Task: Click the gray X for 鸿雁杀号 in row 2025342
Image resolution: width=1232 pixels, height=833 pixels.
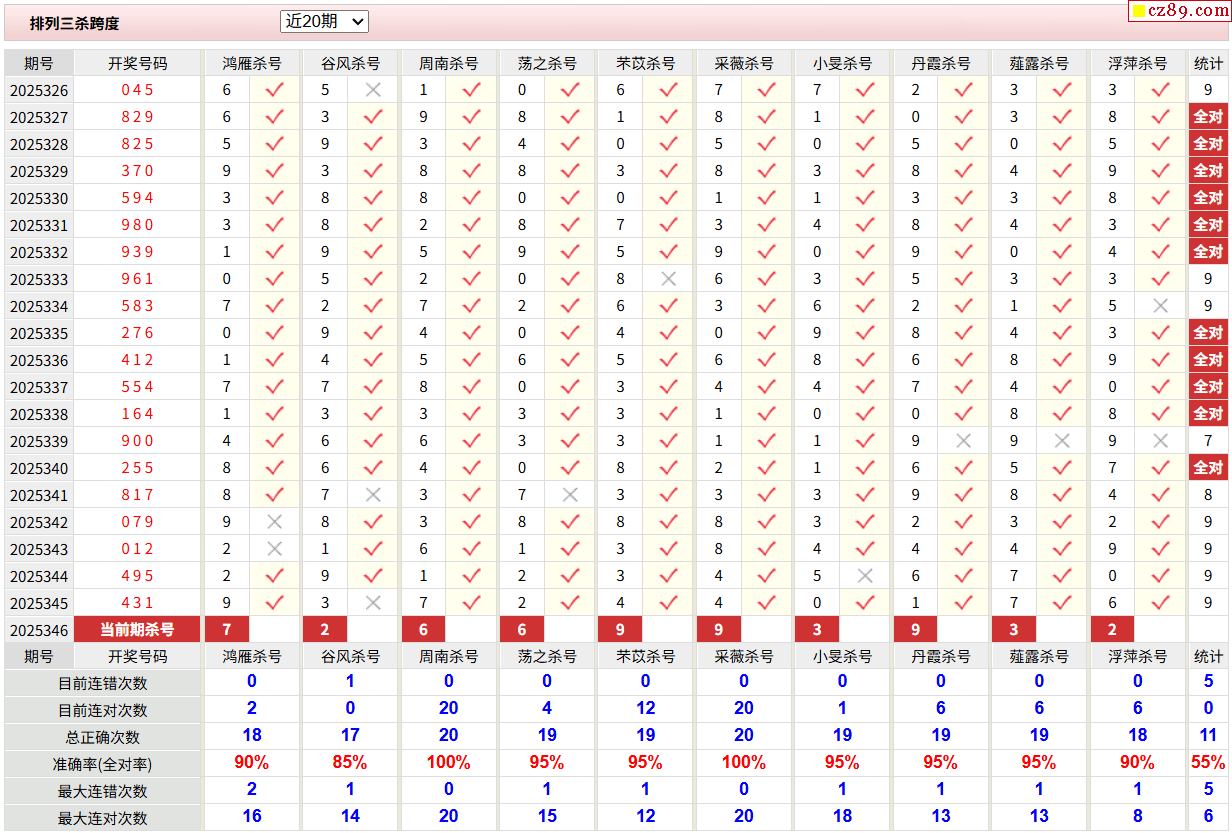Action: point(274,522)
